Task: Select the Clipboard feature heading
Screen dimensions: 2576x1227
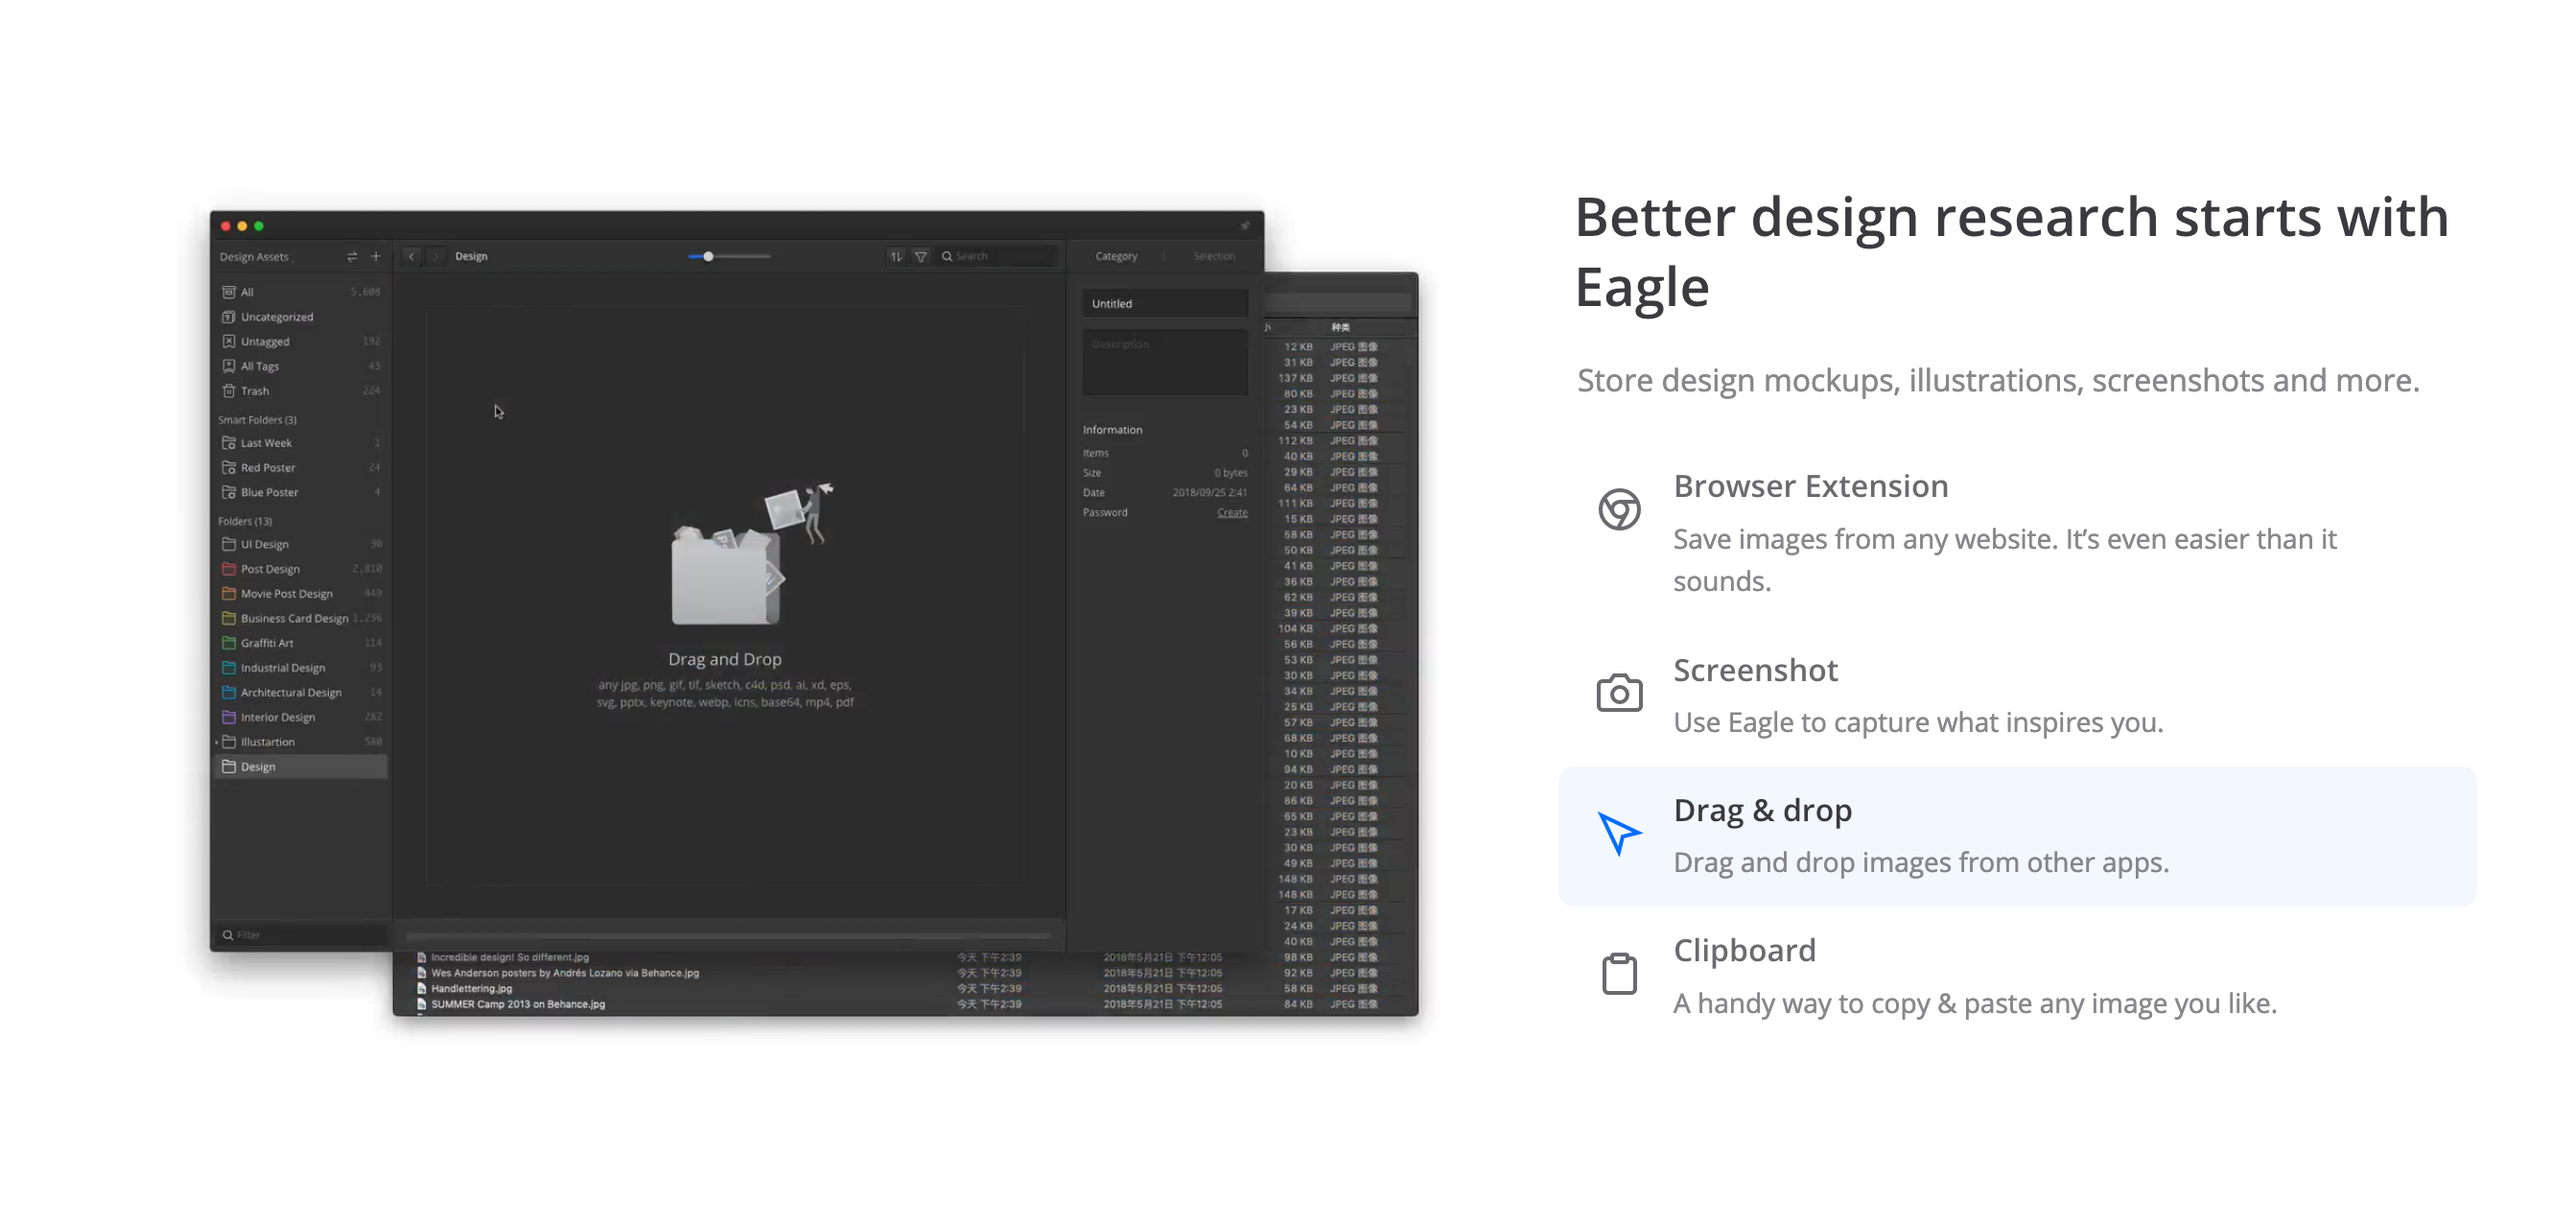Action: pyautogui.click(x=1745, y=951)
